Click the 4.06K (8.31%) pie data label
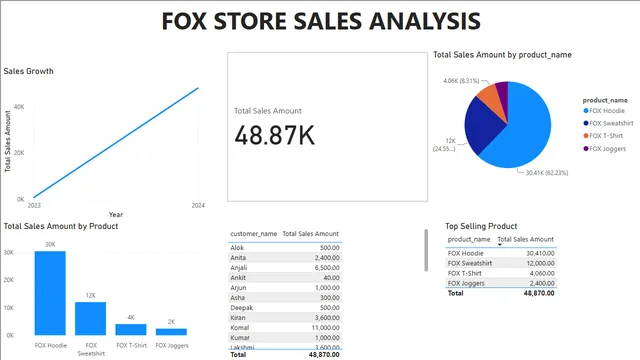The width and height of the screenshot is (640, 360). point(461,81)
